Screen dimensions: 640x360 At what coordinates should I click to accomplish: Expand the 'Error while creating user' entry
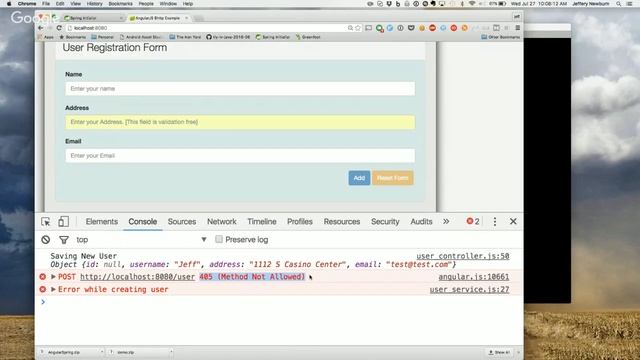coord(53,289)
